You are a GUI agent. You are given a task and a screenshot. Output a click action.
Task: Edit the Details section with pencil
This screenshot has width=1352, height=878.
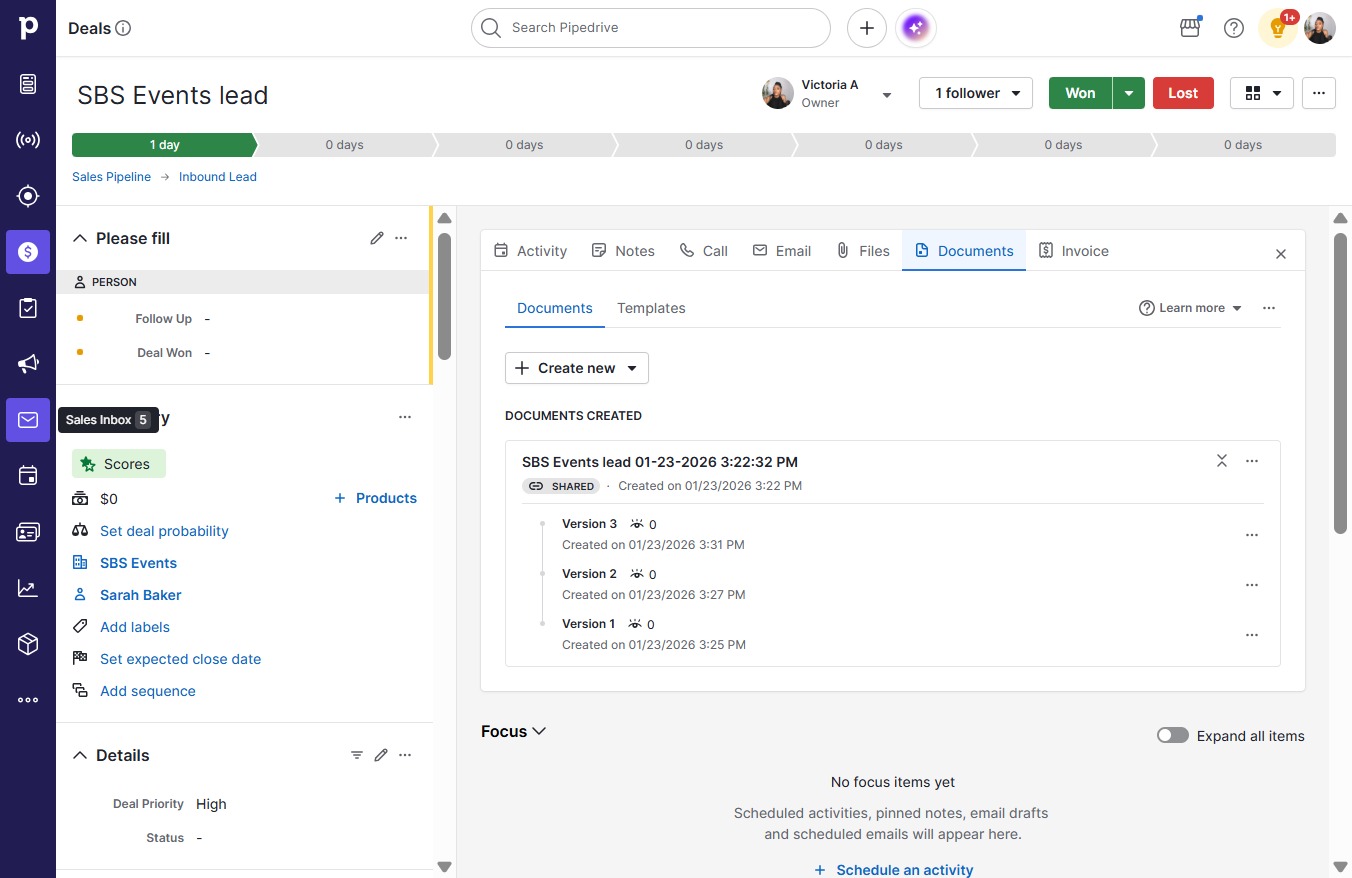(x=381, y=755)
